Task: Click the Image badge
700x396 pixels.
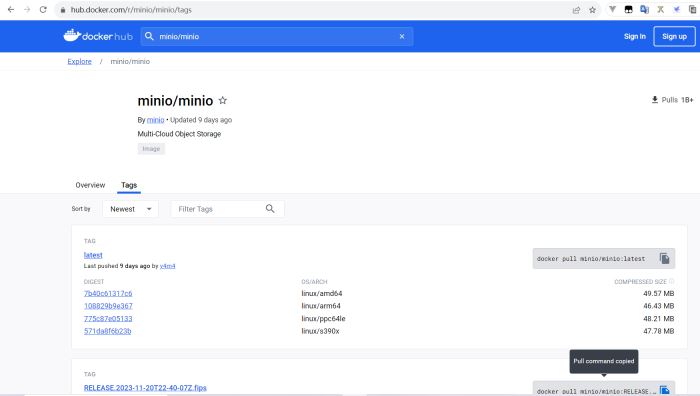Action: click(151, 149)
